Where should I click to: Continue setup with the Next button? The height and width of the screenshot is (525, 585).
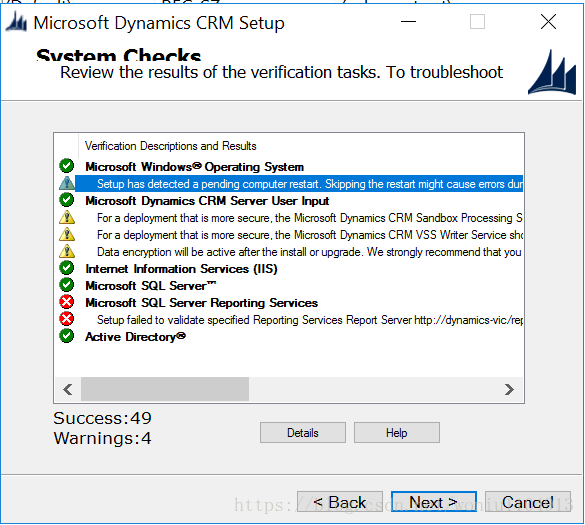(434, 502)
